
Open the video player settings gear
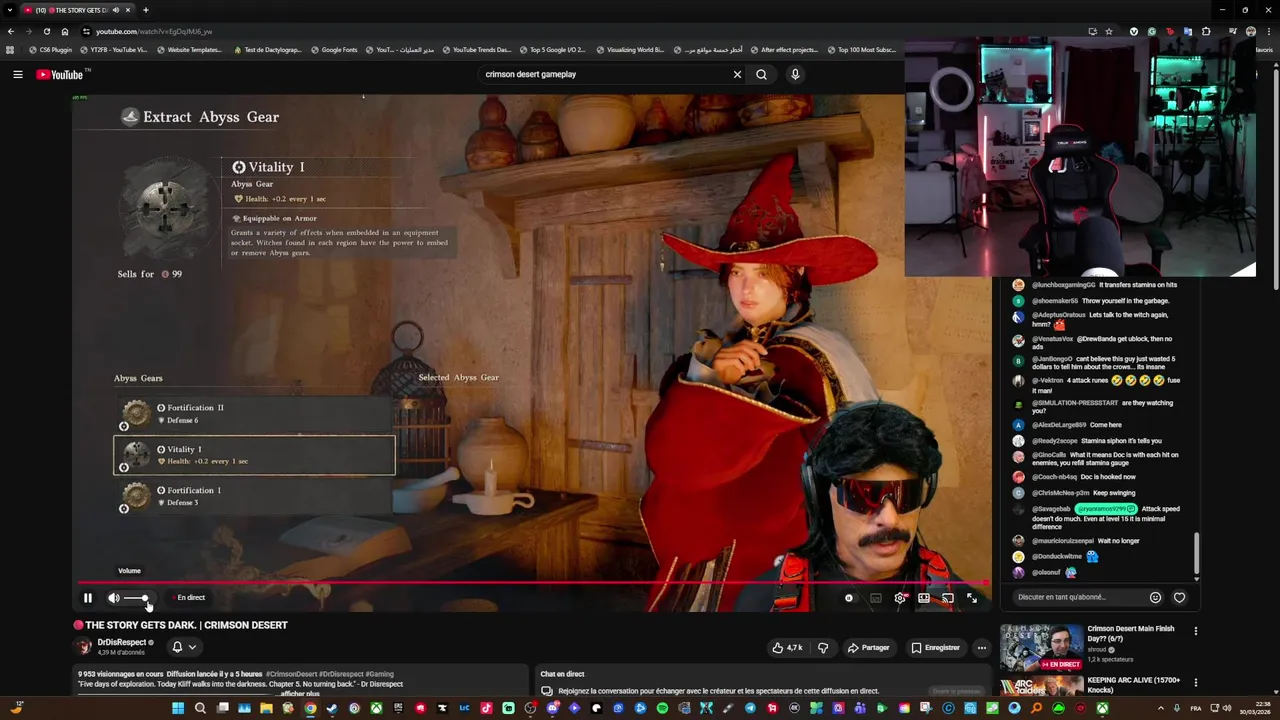[900, 598]
